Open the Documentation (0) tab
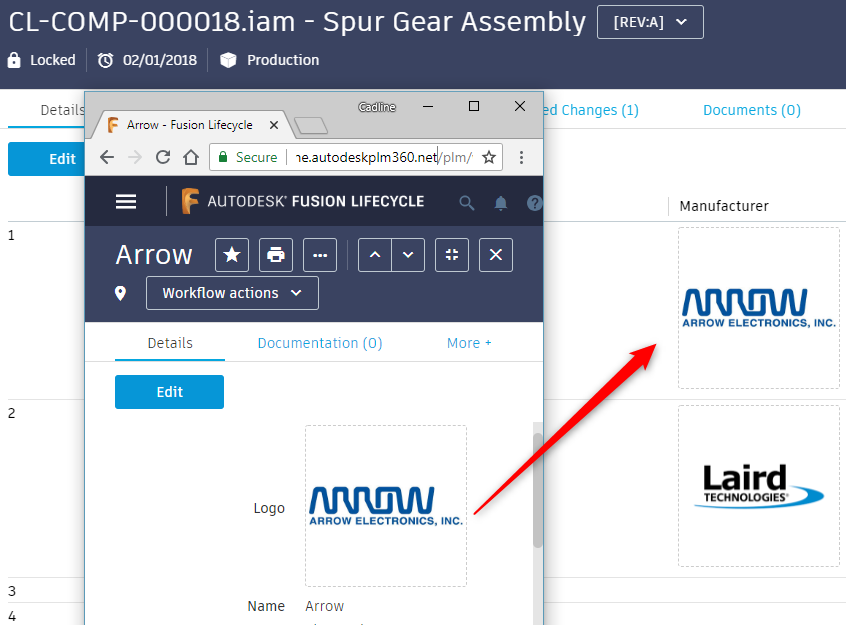Viewport: 846px width, 625px height. pos(320,343)
